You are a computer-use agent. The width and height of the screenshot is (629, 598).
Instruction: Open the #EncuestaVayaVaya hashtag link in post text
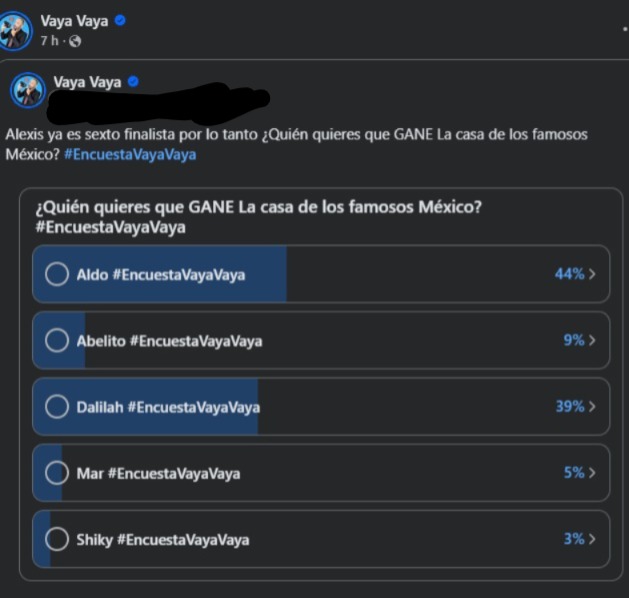coord(130,154)
